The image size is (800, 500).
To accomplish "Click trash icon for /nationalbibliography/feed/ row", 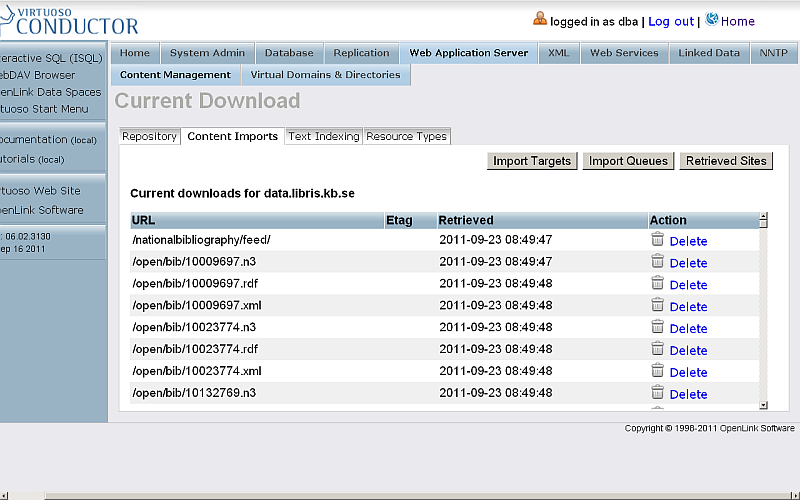I will coord(657,240).
